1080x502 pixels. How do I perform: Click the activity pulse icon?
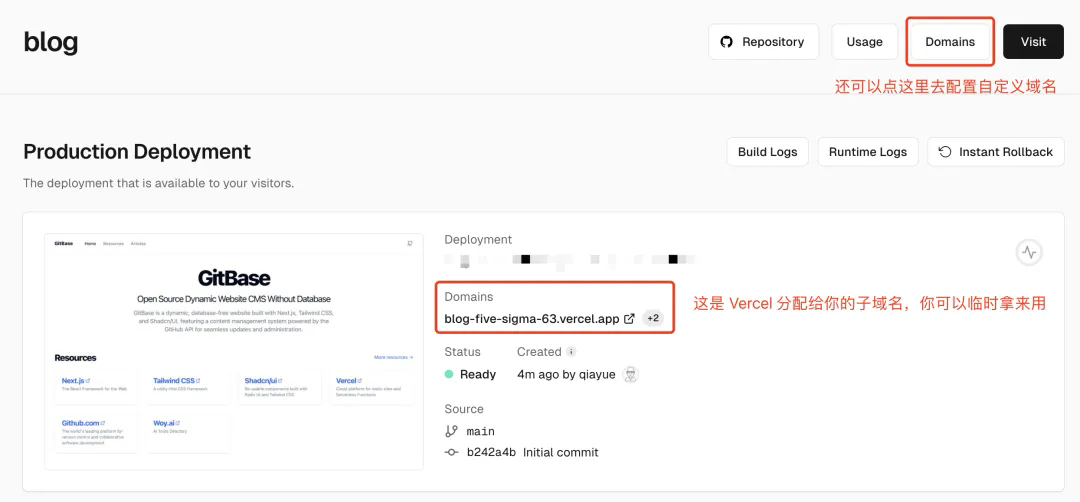[x=1029, y=253]
